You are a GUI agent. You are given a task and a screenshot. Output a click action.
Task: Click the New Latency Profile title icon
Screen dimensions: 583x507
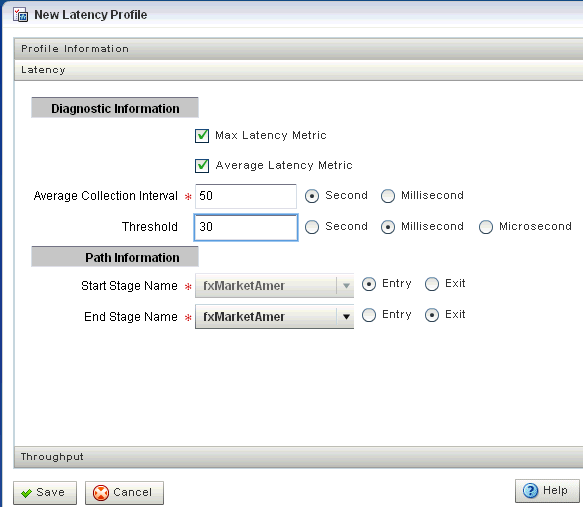[20, 14]
